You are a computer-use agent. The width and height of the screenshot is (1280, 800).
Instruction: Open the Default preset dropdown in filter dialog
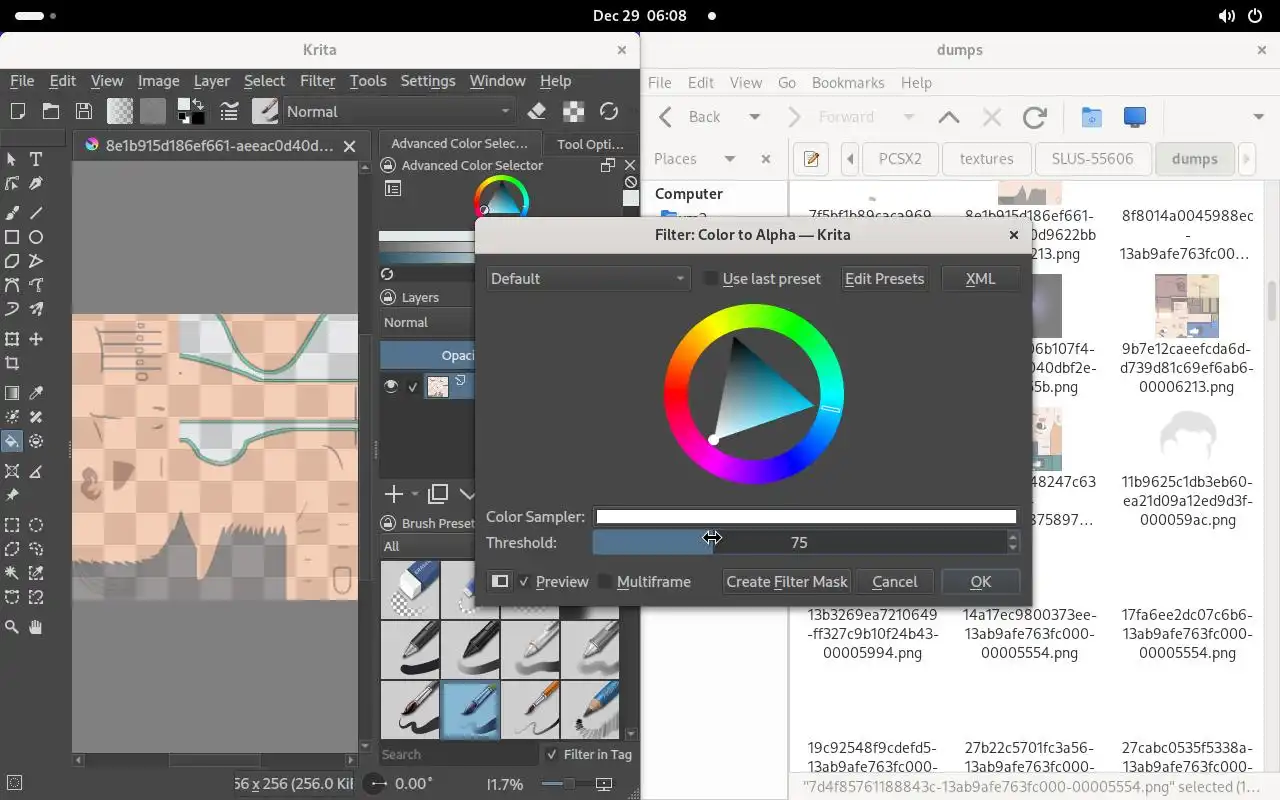[x=588, y=279]
